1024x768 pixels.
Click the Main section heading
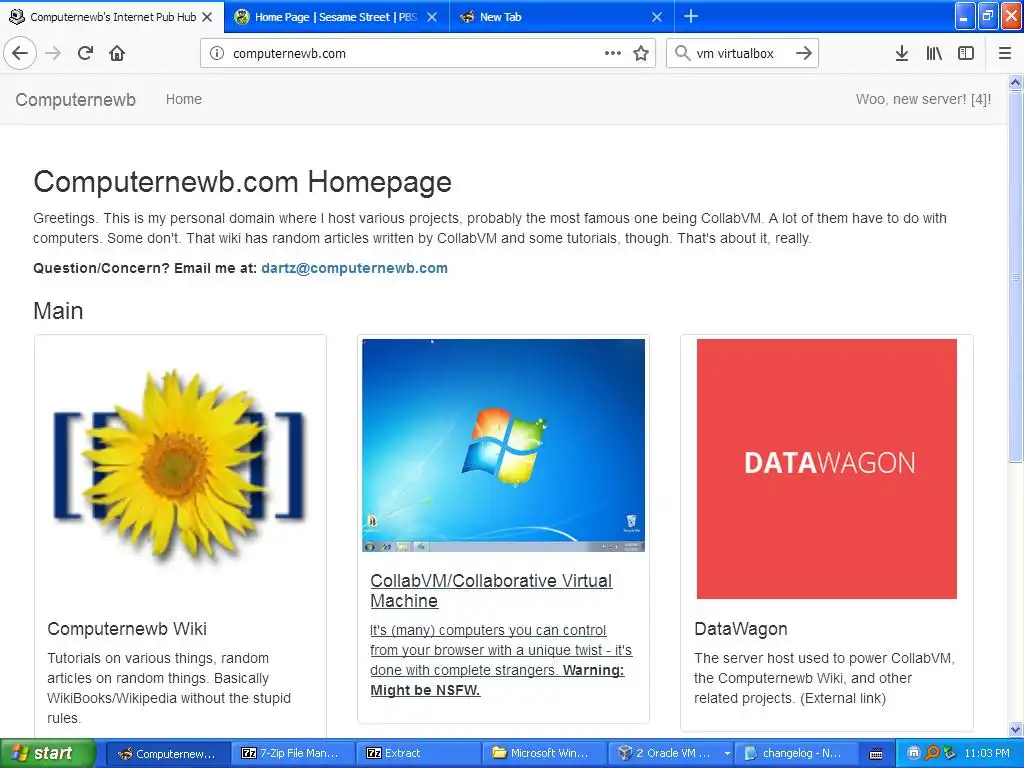58,311
